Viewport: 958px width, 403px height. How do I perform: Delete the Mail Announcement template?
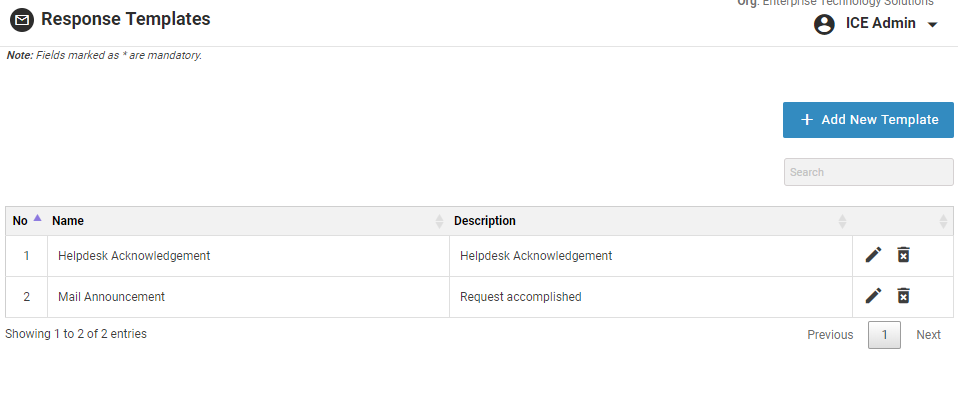pos(903,296)
